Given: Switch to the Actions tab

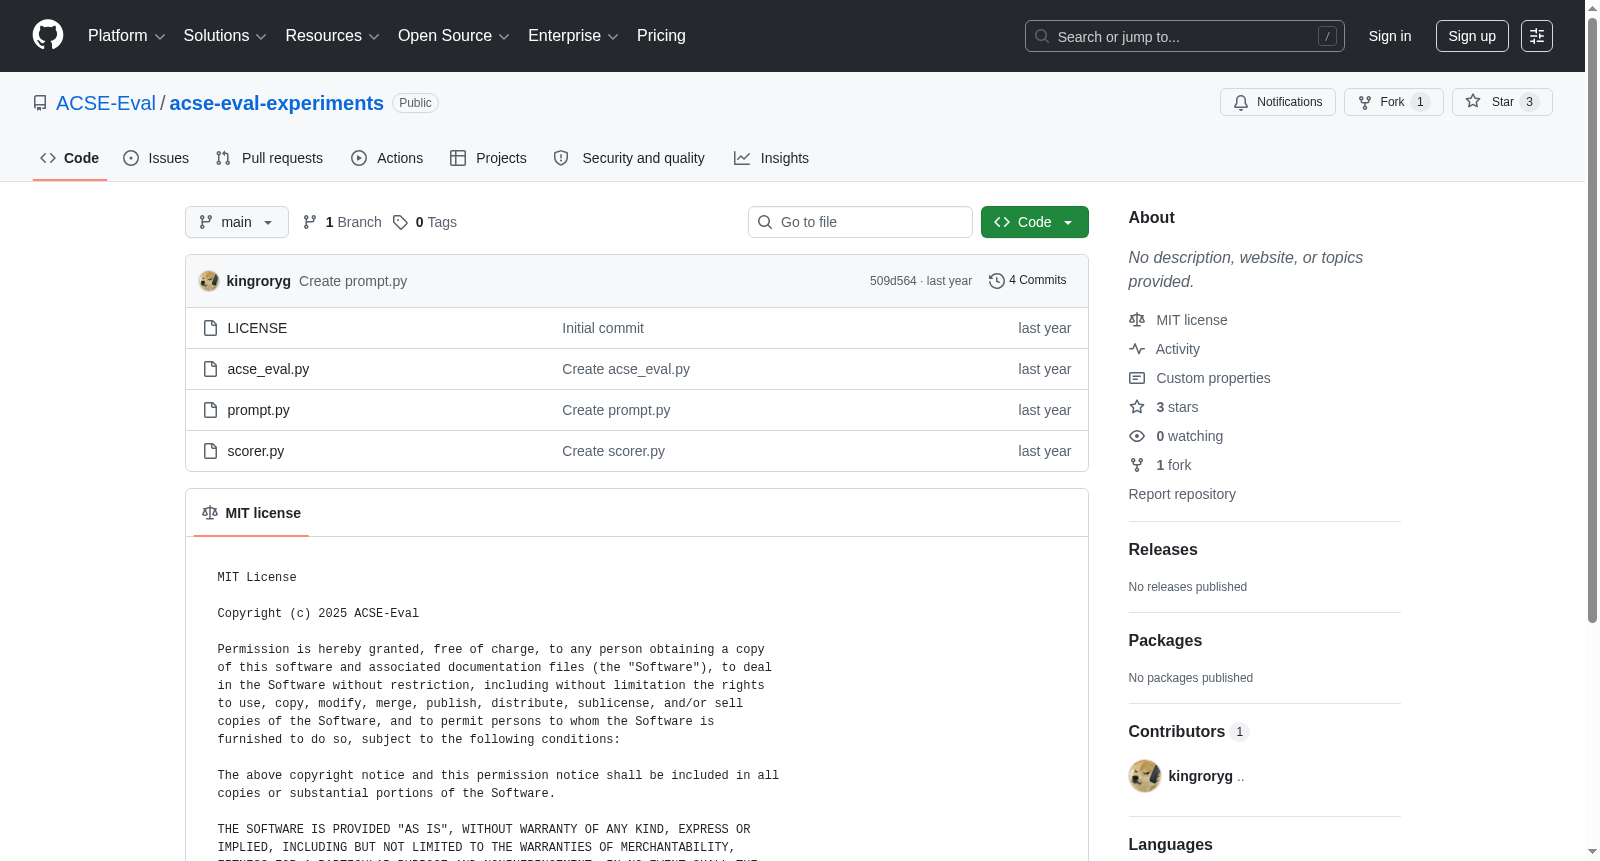Looking at the screenshot, I should (387, 158).
